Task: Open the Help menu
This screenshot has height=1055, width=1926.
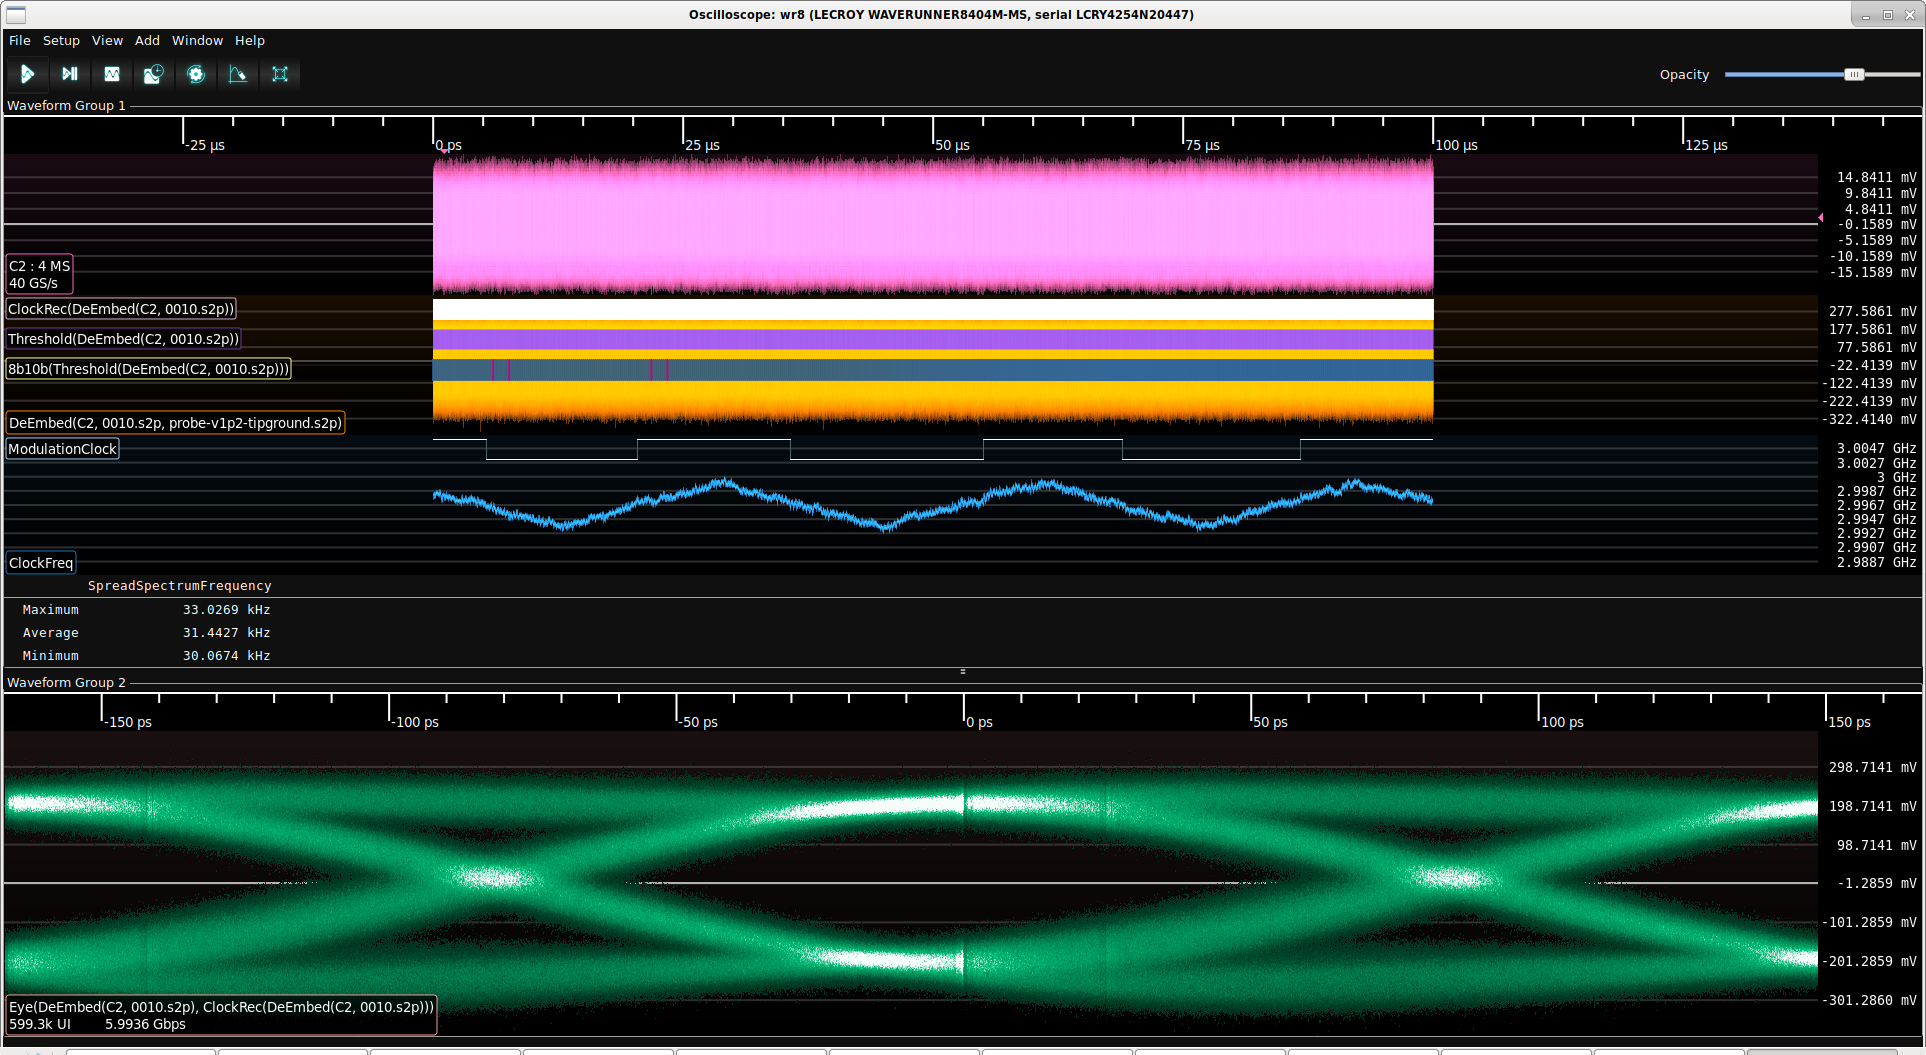Action: tap(250, 41)
